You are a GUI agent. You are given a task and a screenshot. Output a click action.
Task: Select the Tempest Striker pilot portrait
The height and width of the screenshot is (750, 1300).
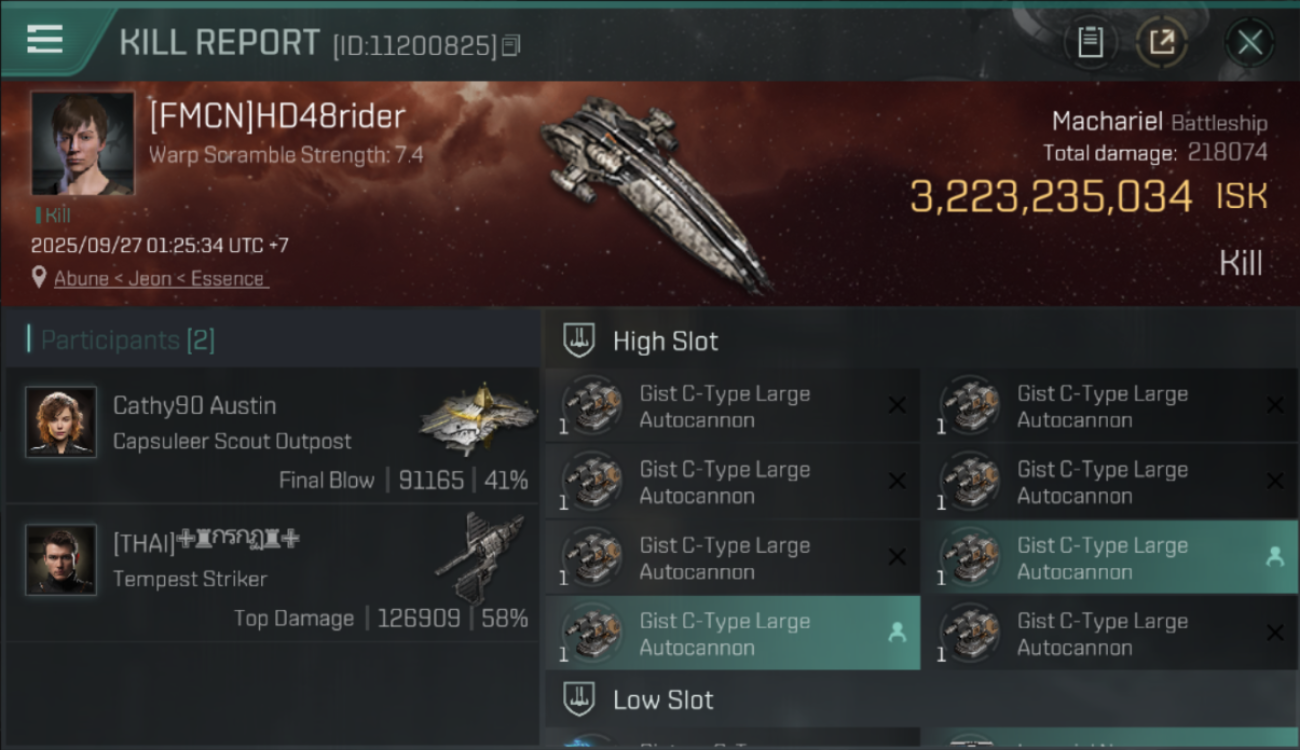(x=61, y=560)
